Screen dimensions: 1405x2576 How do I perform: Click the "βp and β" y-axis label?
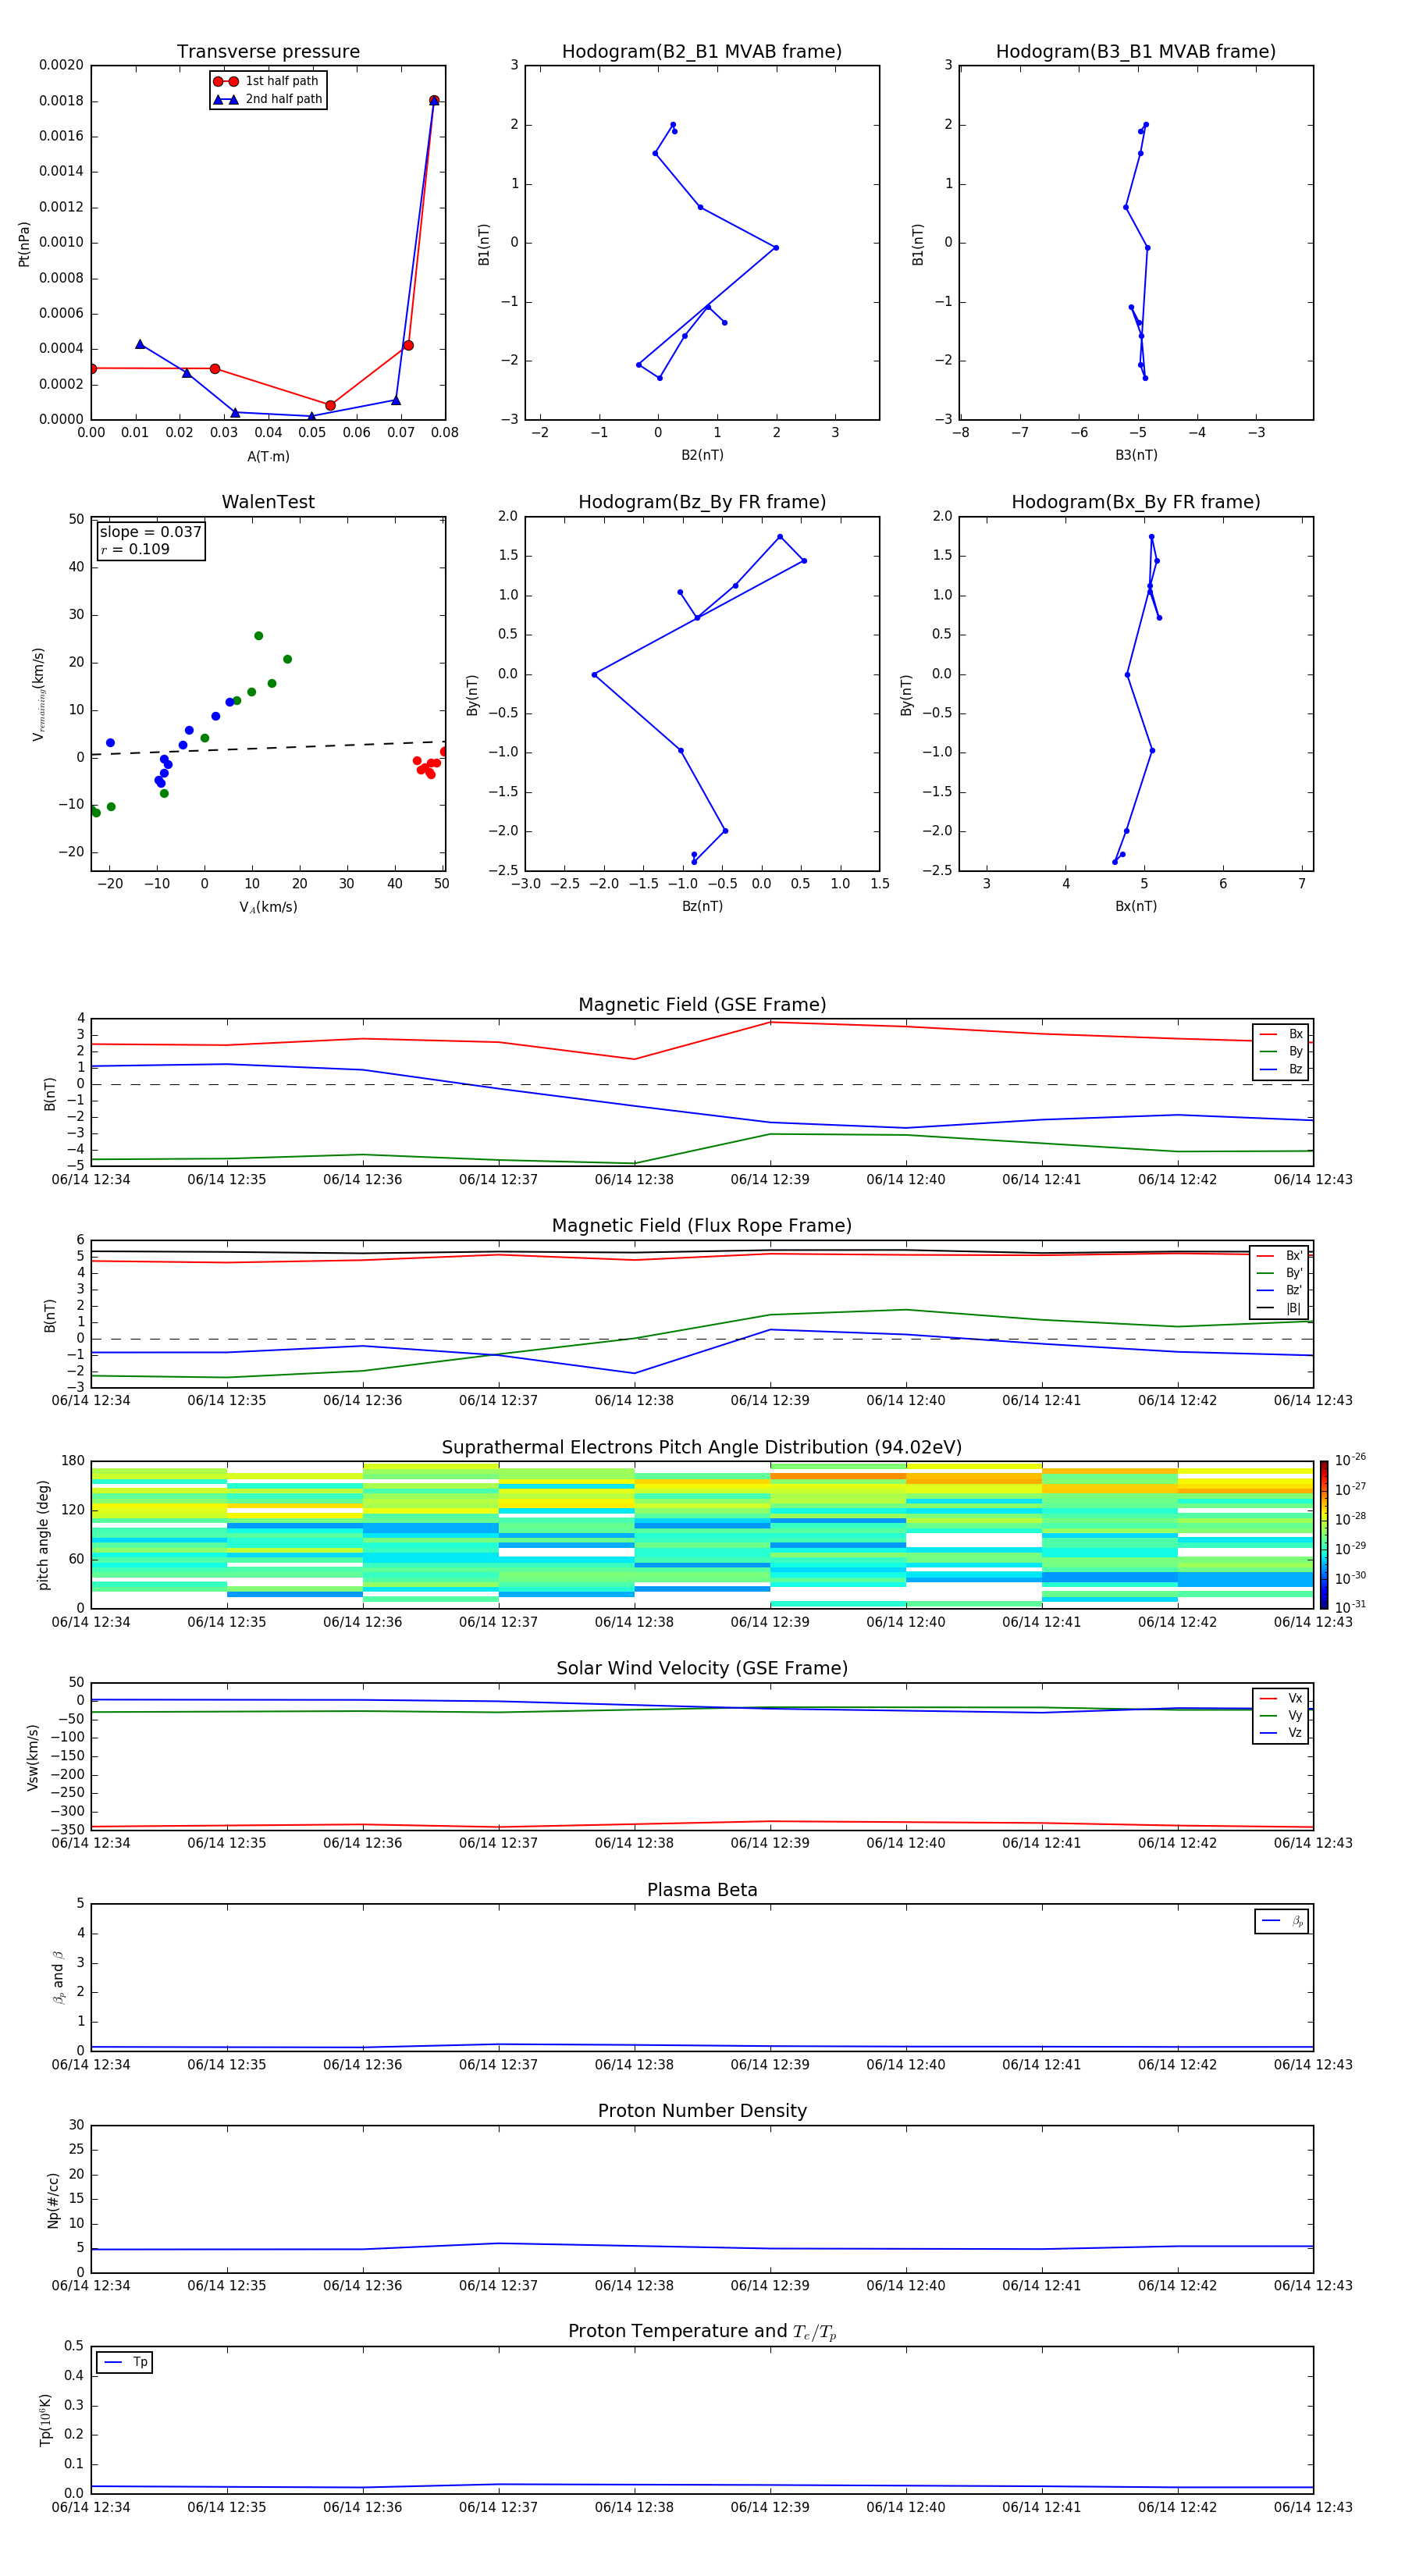(58, 1977)
